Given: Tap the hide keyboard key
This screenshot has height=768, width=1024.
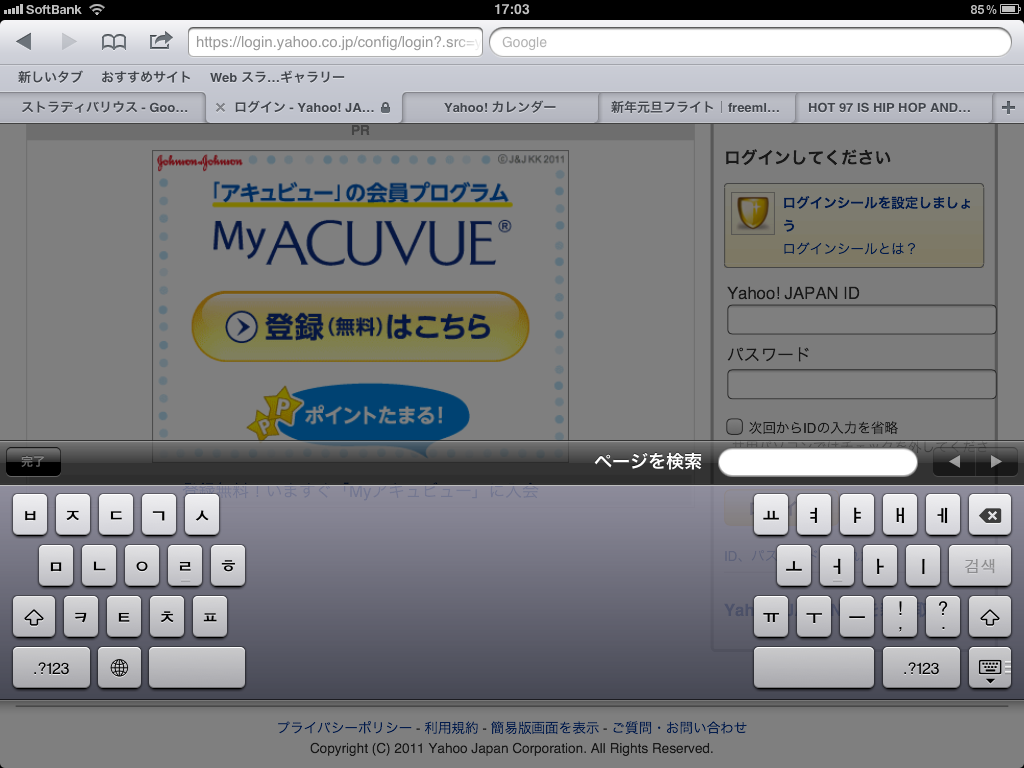Looking at the screenshot, I should point(990,667).
